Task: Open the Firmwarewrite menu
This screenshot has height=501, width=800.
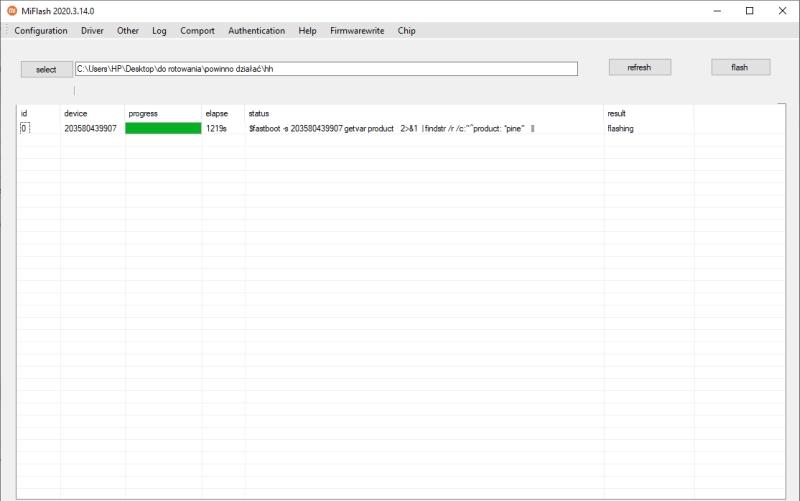Action: click(x=357, y=31)
